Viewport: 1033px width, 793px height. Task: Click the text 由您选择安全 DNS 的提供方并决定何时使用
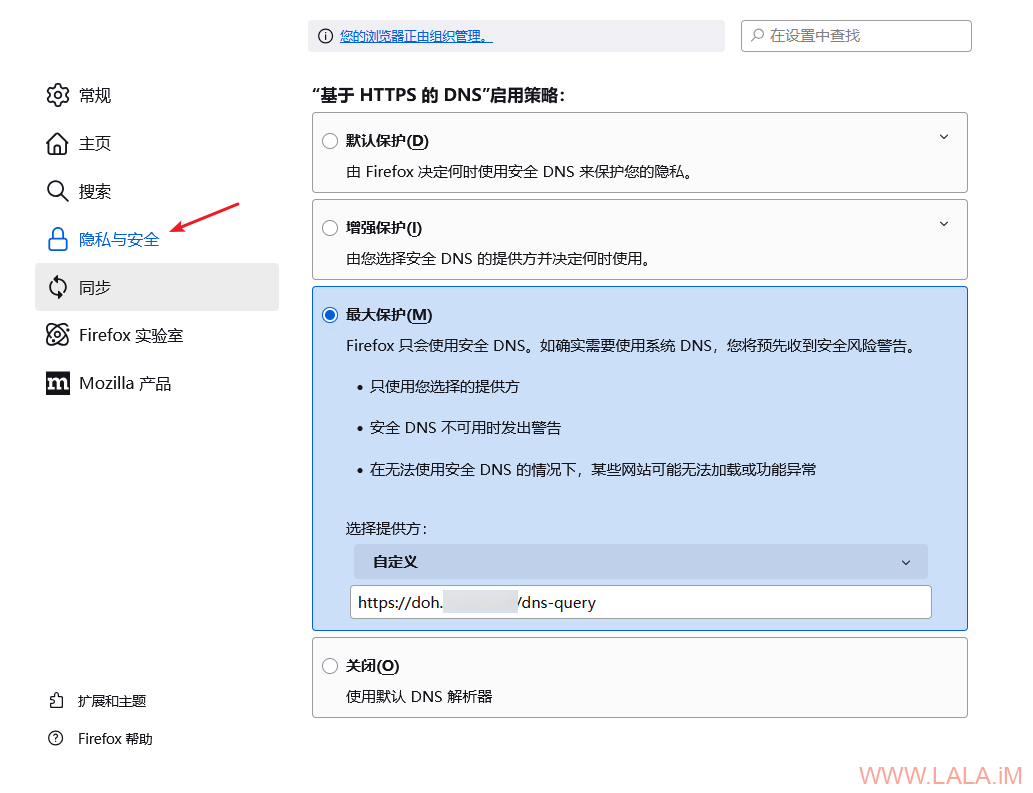pos(499,259)
